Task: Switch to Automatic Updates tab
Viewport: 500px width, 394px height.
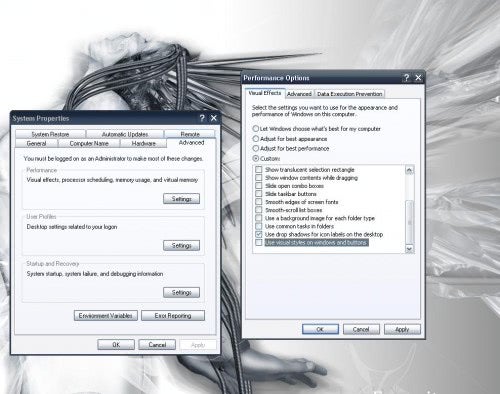Action: click(x=125, y=134)
